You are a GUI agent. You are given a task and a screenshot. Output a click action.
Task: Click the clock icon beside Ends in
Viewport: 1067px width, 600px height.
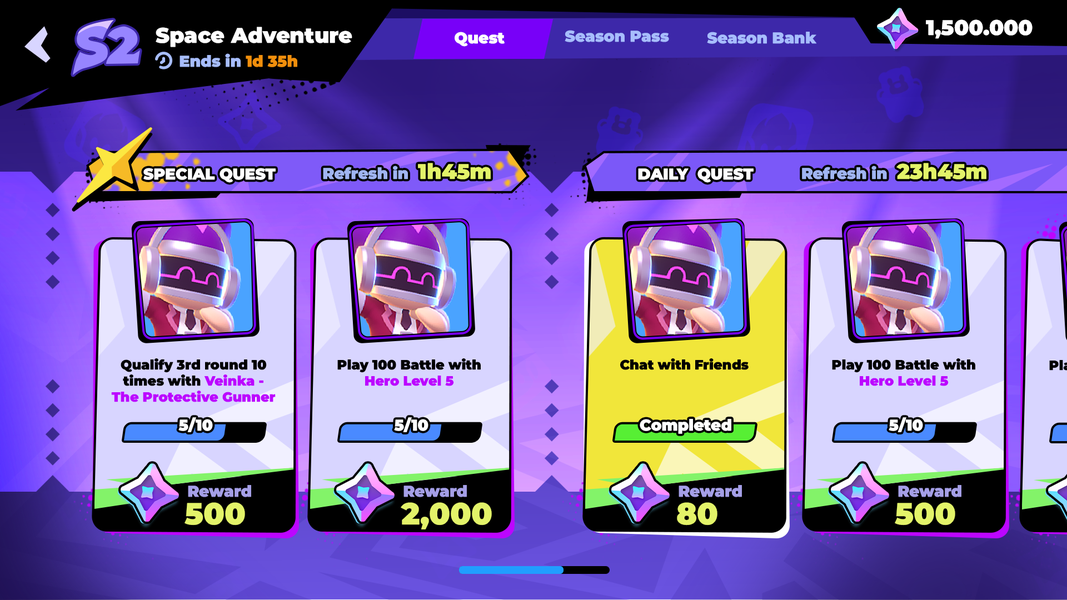pos(164,61)
